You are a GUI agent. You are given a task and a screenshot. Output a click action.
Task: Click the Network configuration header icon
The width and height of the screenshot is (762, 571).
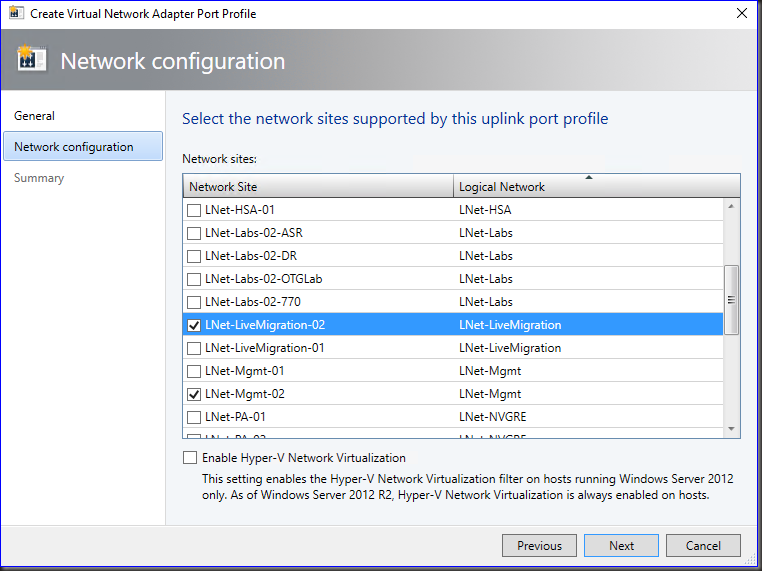pos(32,60)
